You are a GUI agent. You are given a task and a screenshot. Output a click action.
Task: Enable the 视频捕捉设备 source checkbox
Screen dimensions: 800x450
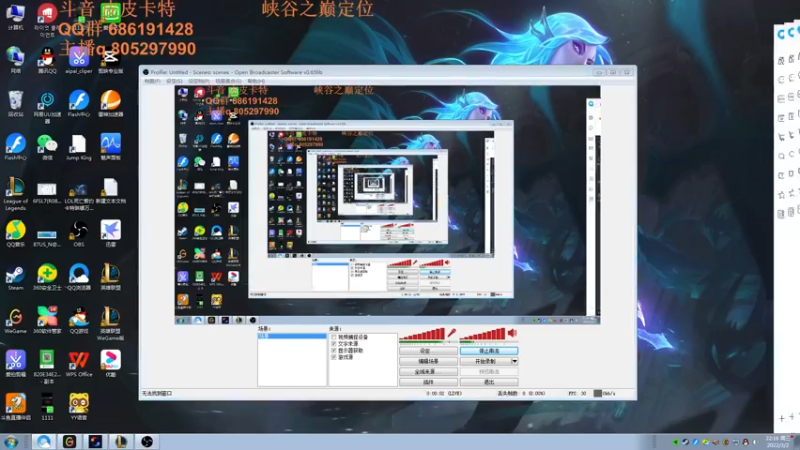(x=334, y=338)
